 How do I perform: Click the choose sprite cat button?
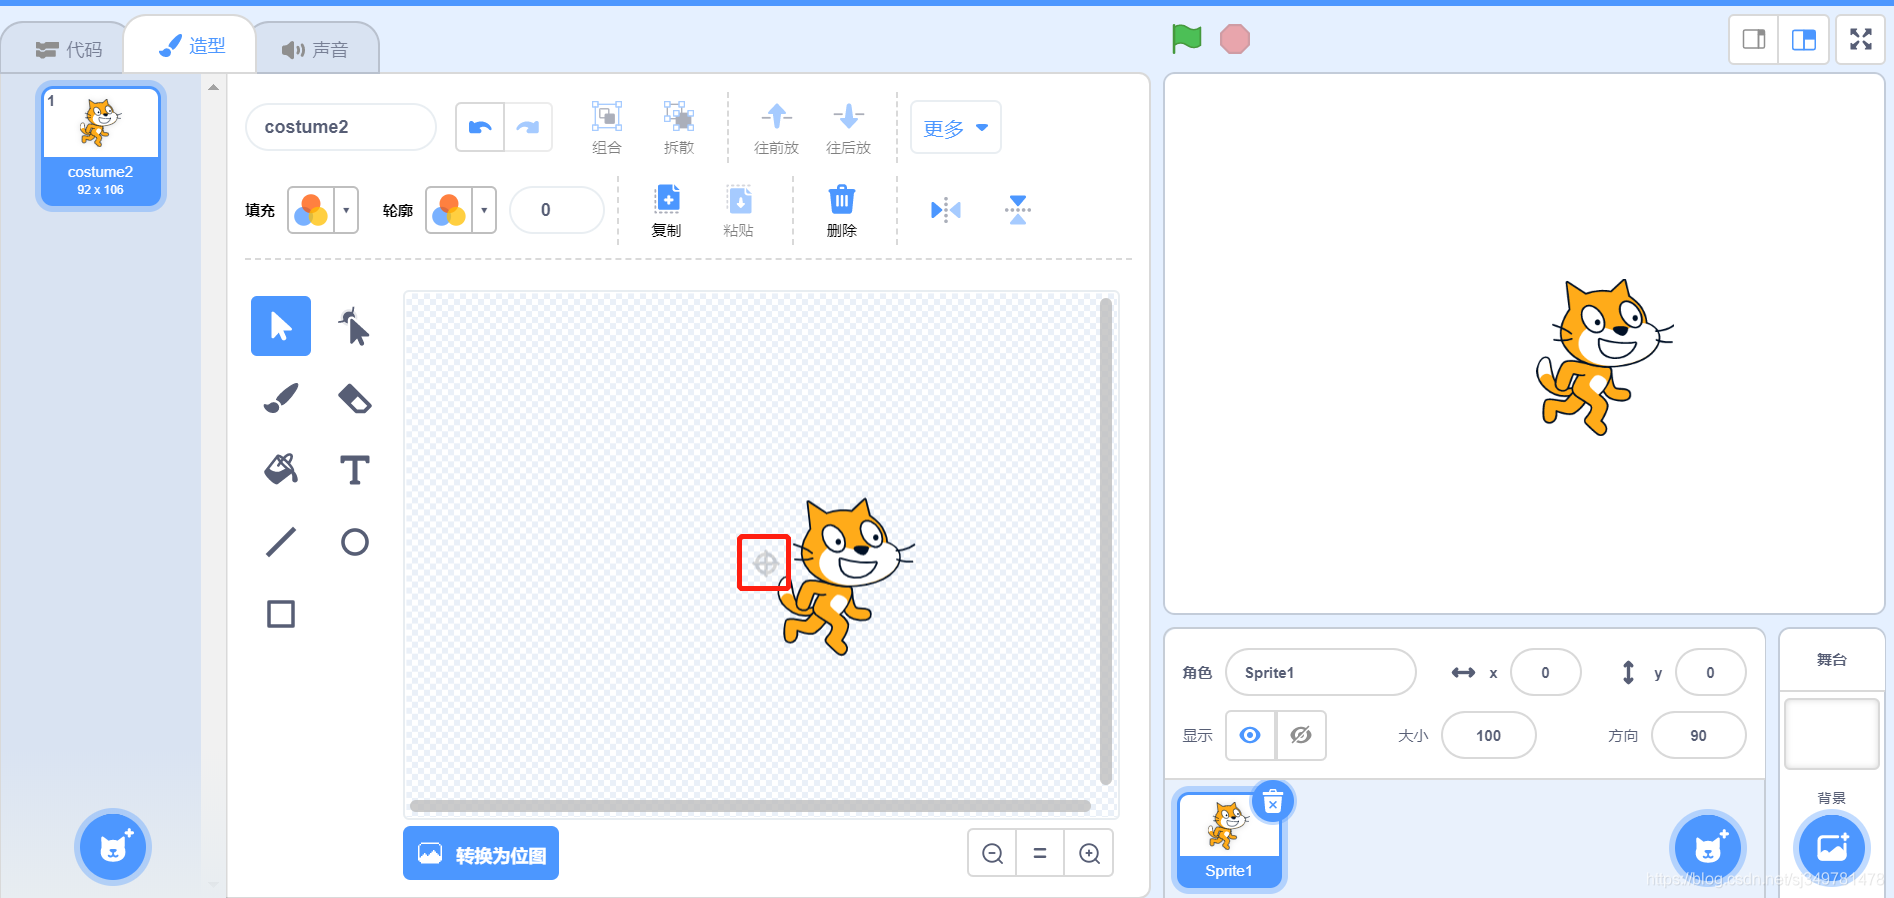(1709, 848)
